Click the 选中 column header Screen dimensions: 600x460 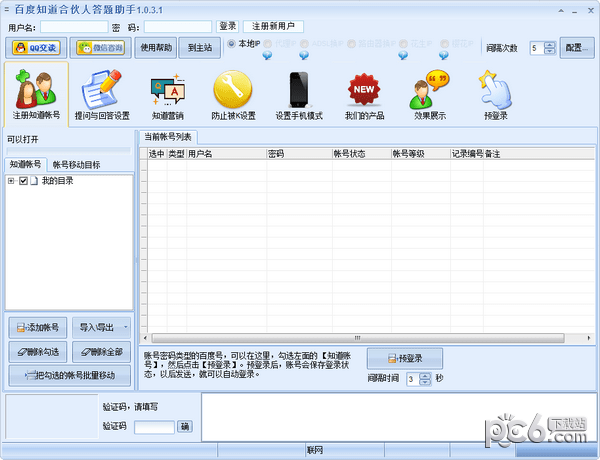click(157, 154)
